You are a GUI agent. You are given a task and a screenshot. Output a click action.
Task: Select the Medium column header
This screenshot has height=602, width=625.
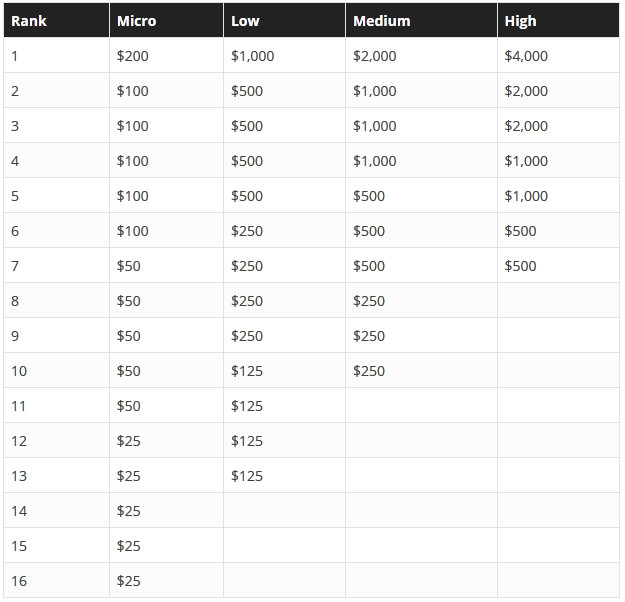[x=421, y=20]
